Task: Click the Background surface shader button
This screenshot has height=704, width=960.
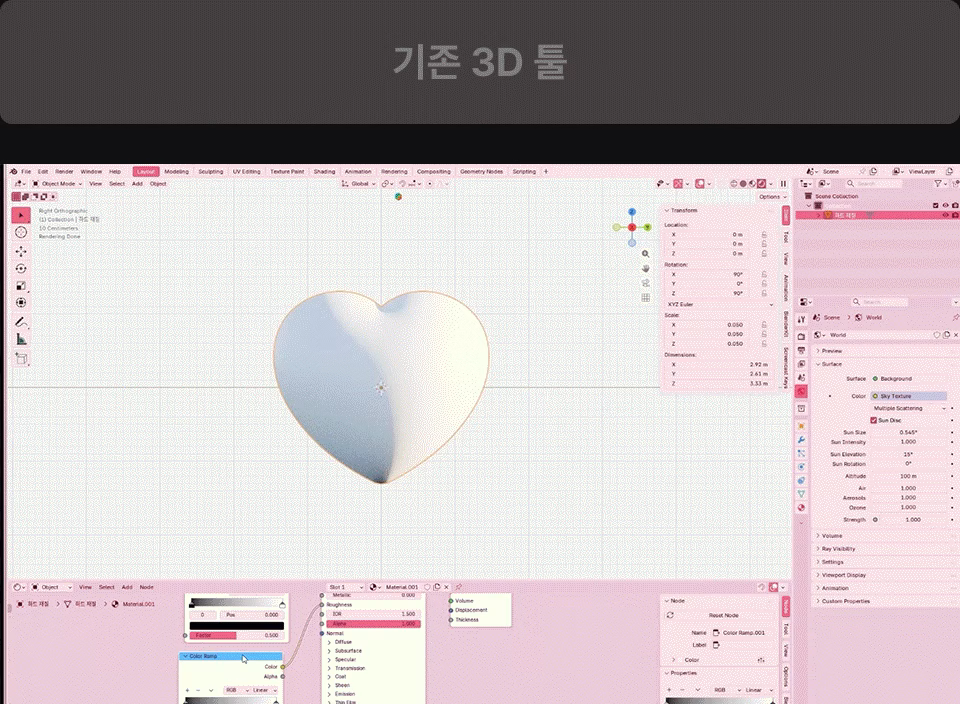Action: [909, 379]
